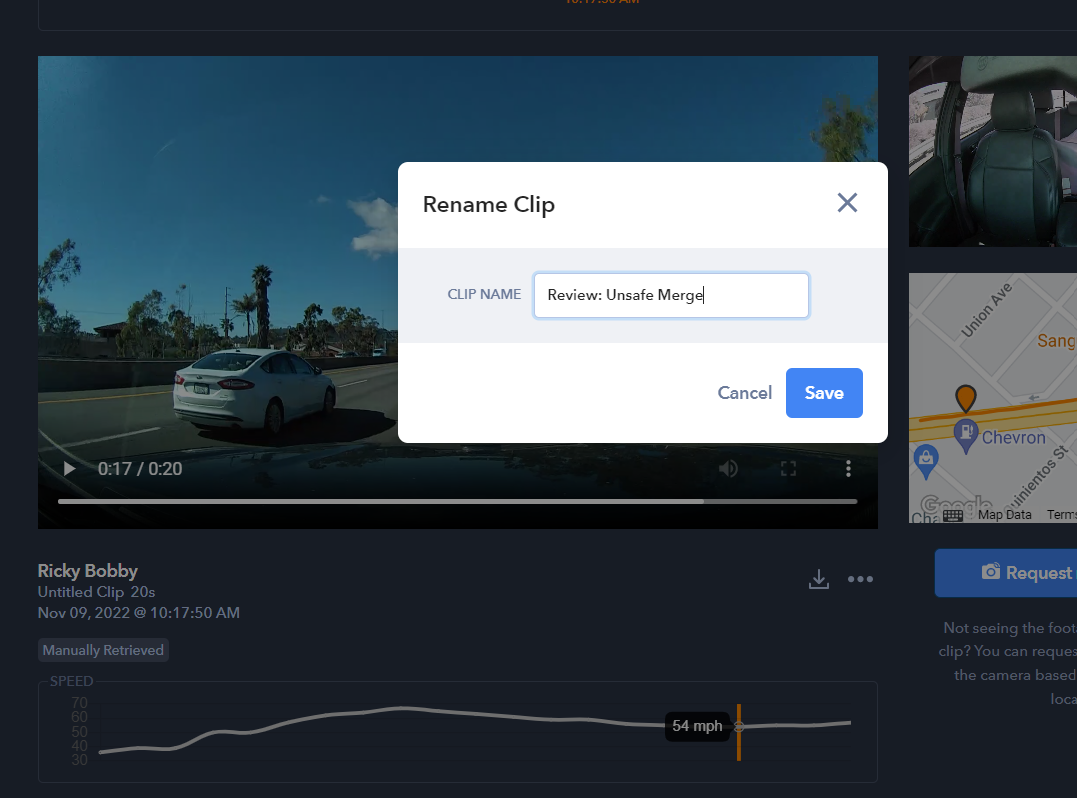The height and width of the screenshot is (798, 1077).
Task: Close the Rename Clip dialog
Action: [847, 203]
